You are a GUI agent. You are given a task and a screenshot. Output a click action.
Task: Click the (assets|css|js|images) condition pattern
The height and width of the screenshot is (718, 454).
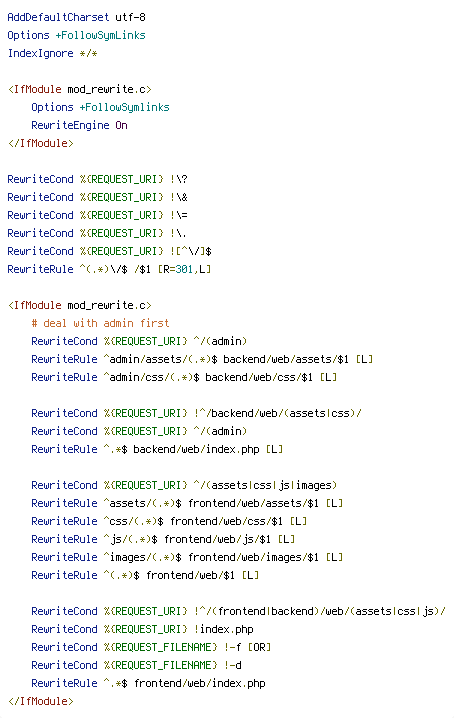click(264, 485)
